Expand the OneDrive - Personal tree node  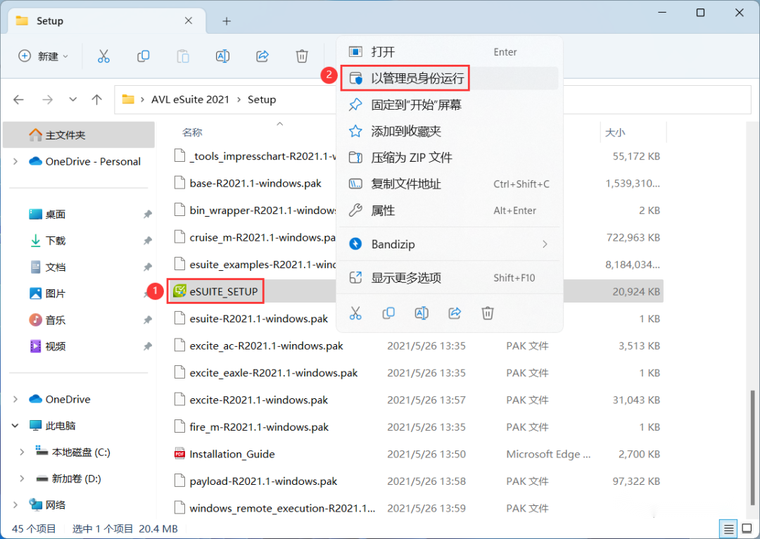click(x=16, y=161)
